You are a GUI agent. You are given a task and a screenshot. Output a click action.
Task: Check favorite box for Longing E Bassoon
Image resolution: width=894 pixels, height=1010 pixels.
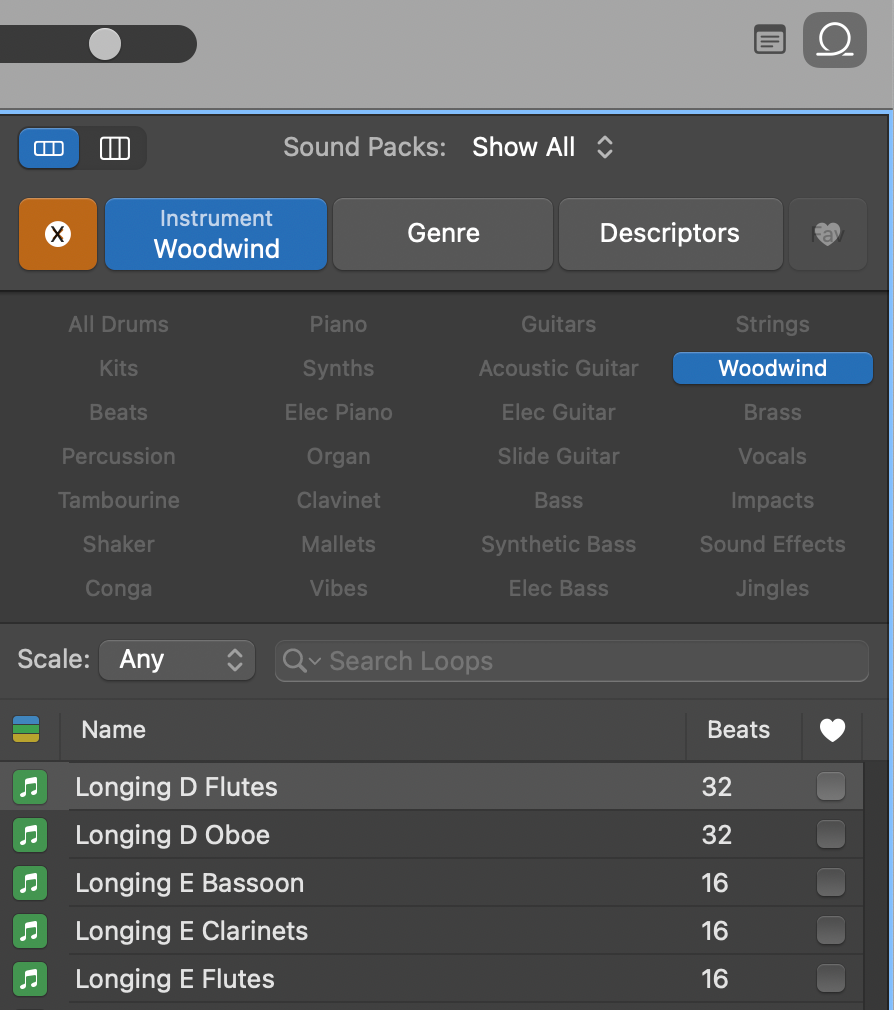pyautogui.click(x=830, y=883)
